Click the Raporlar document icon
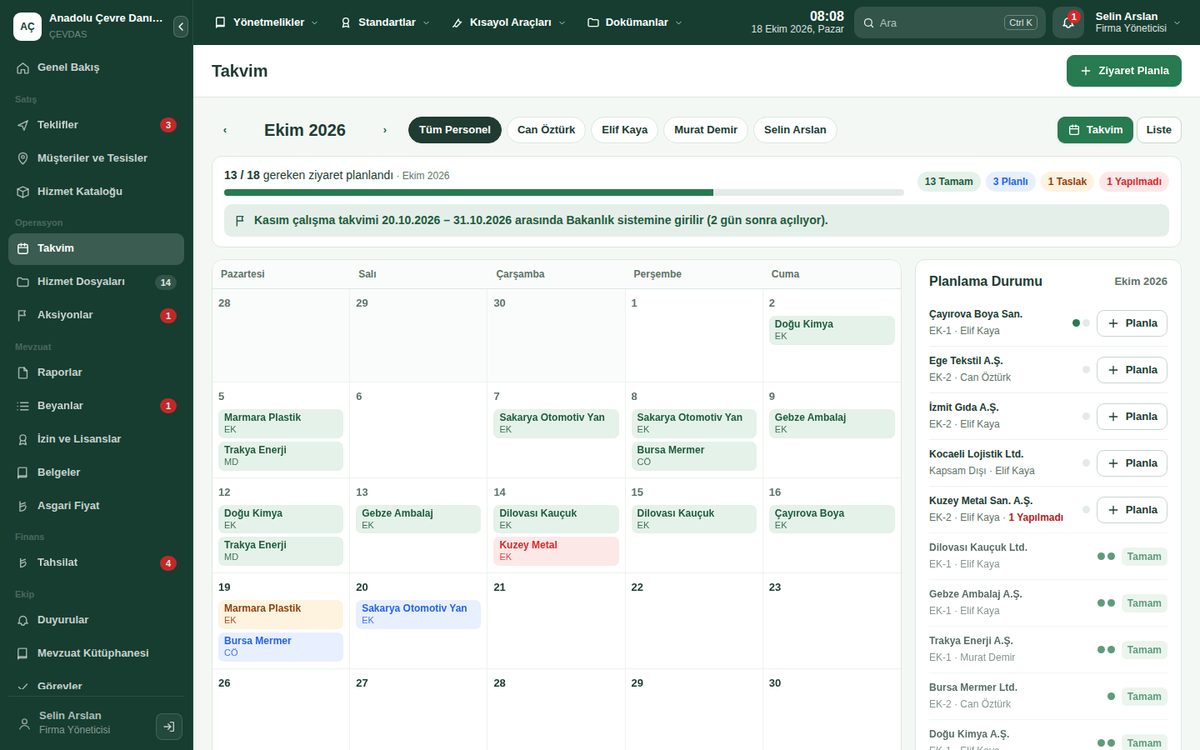The width and height of the screenshot is (1200, 750). [x=23, y=372]
